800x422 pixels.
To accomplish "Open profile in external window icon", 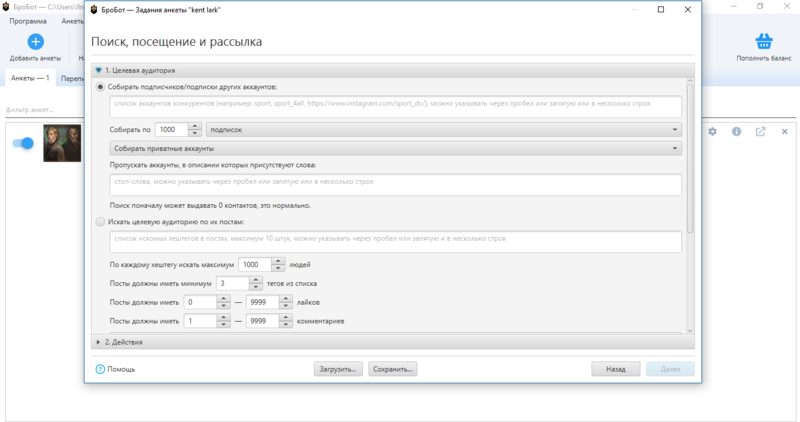I will [760, 131].
